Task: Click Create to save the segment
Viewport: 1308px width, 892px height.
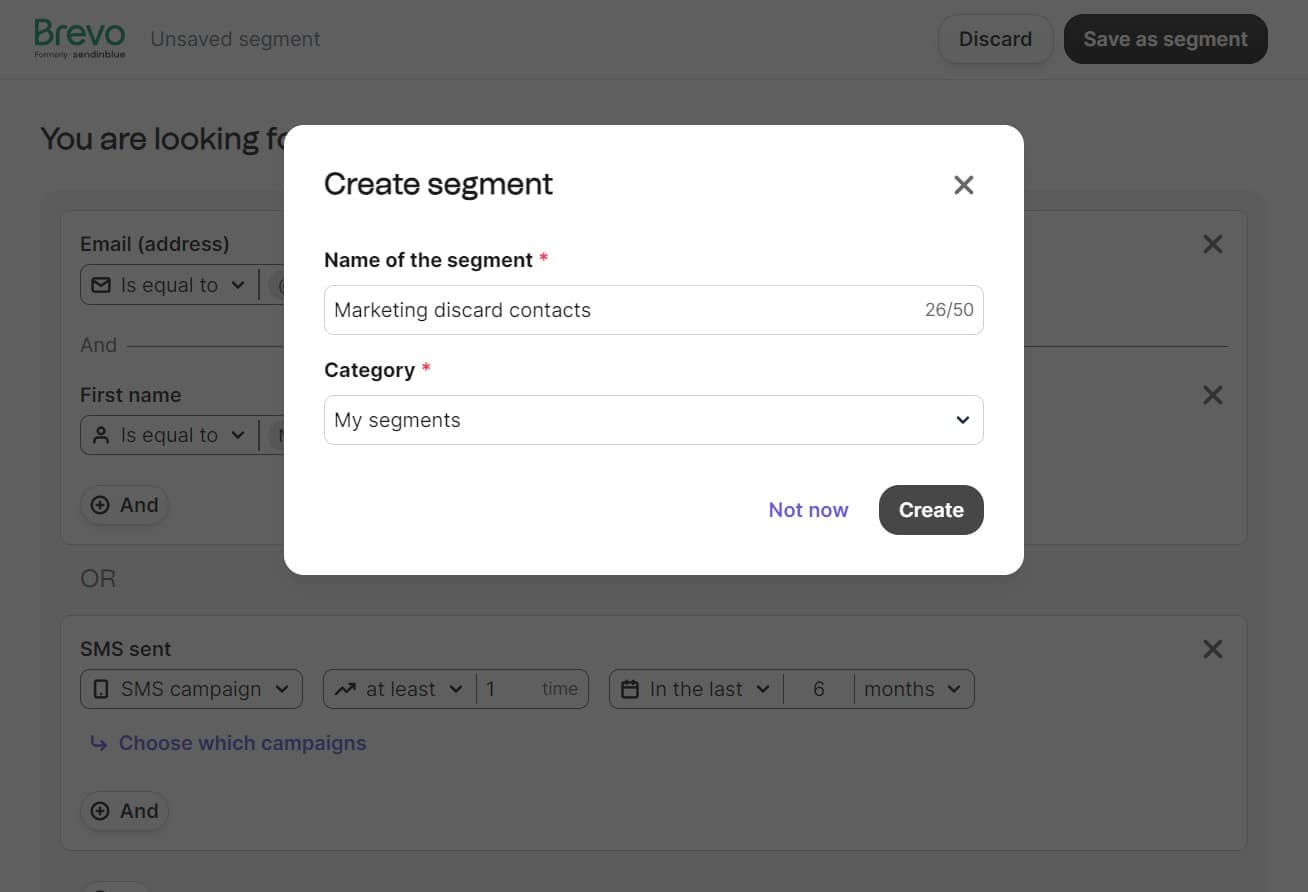Action: tap(930, 510)
